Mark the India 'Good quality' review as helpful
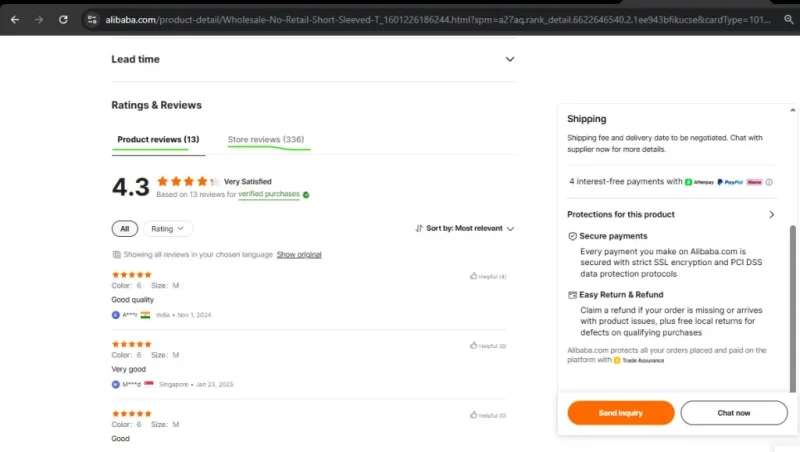 [488, 276]
